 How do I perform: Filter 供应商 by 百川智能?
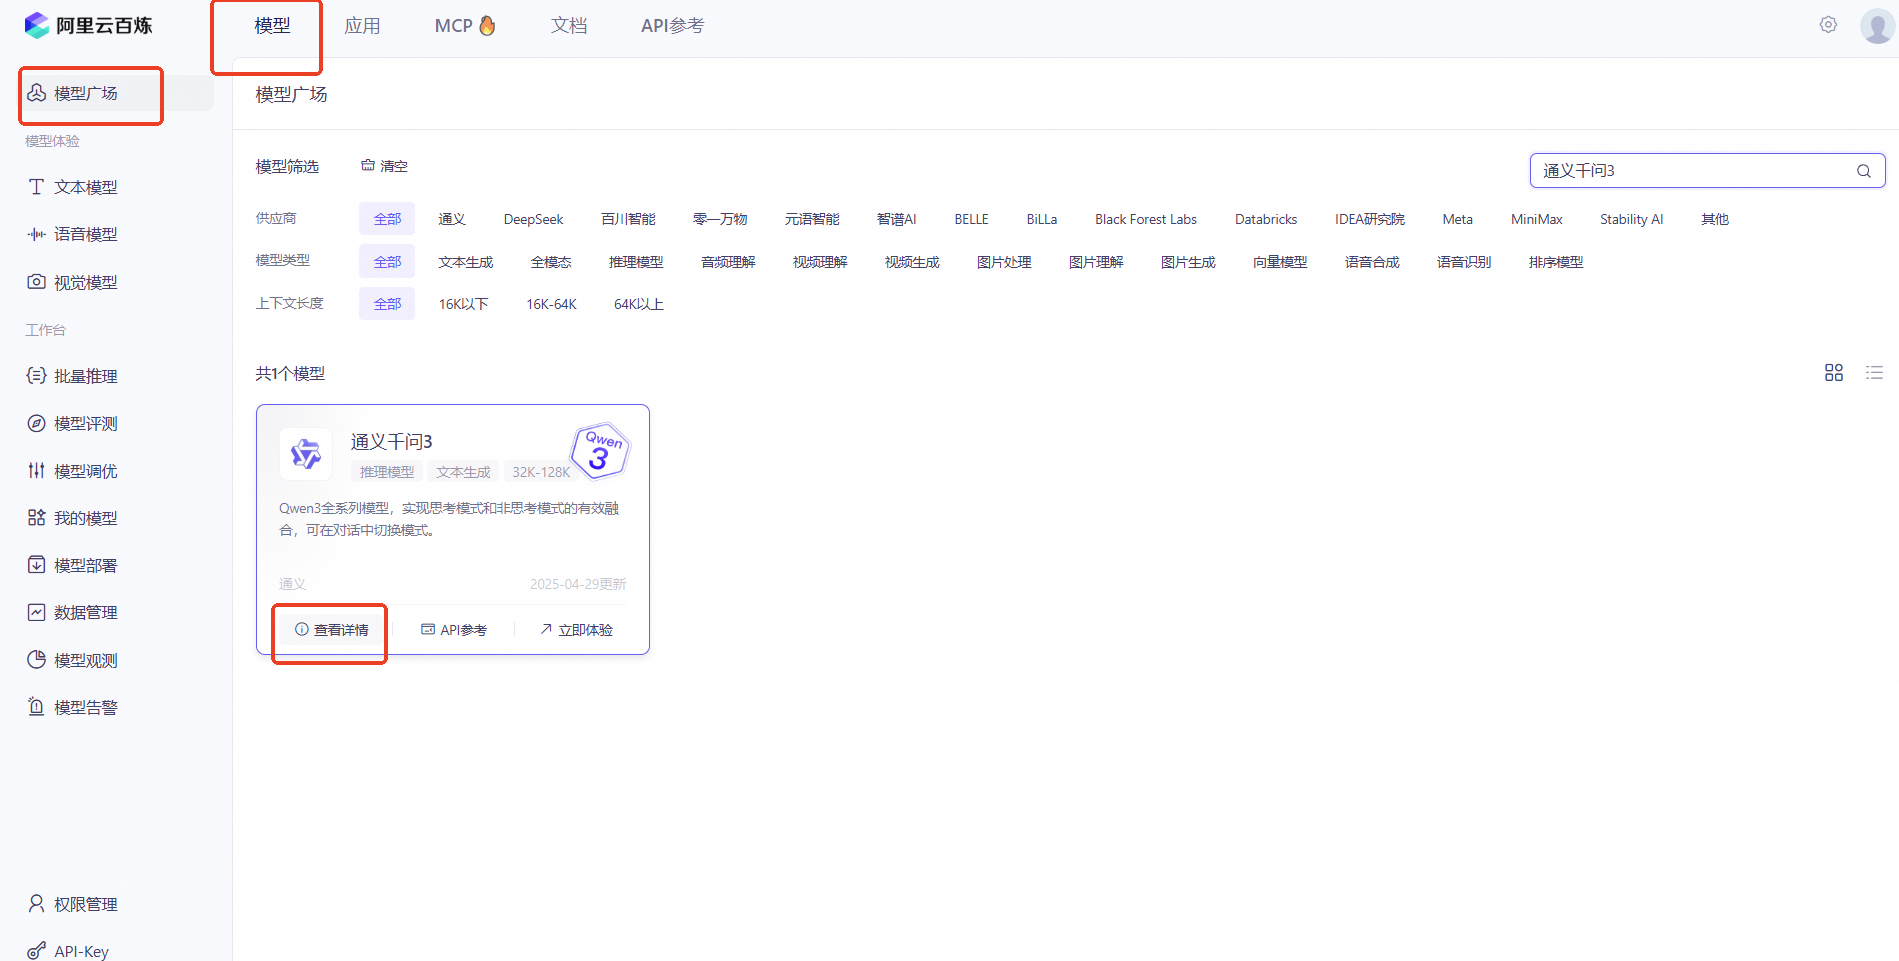(629, 219)
